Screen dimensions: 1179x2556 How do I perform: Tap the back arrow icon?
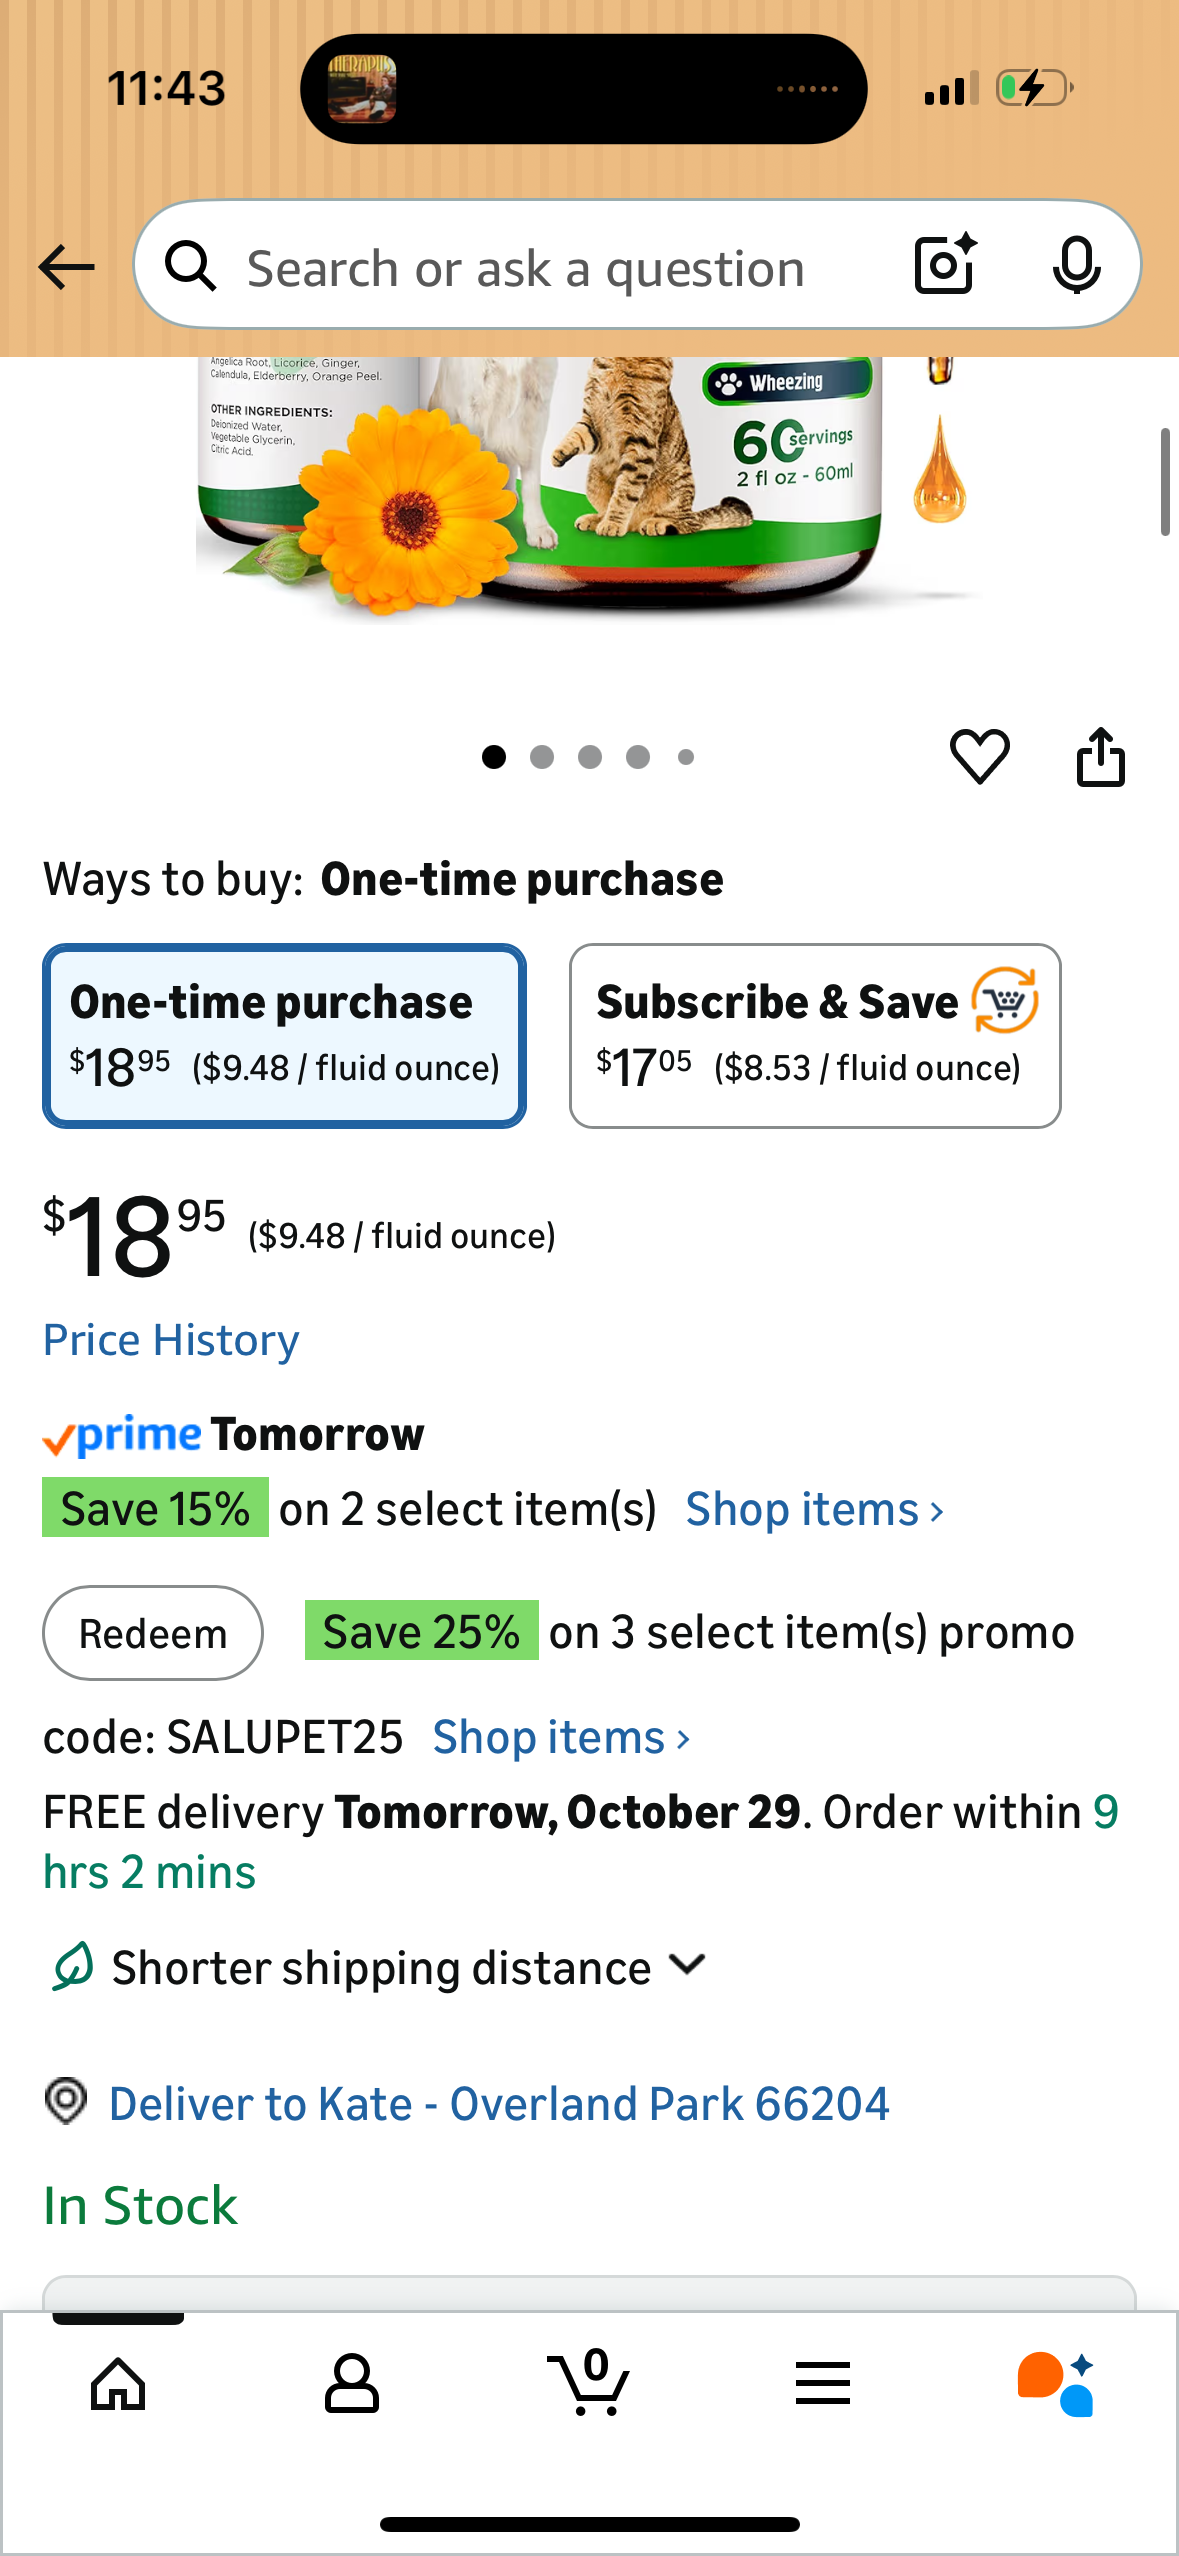tap(66, 267)
